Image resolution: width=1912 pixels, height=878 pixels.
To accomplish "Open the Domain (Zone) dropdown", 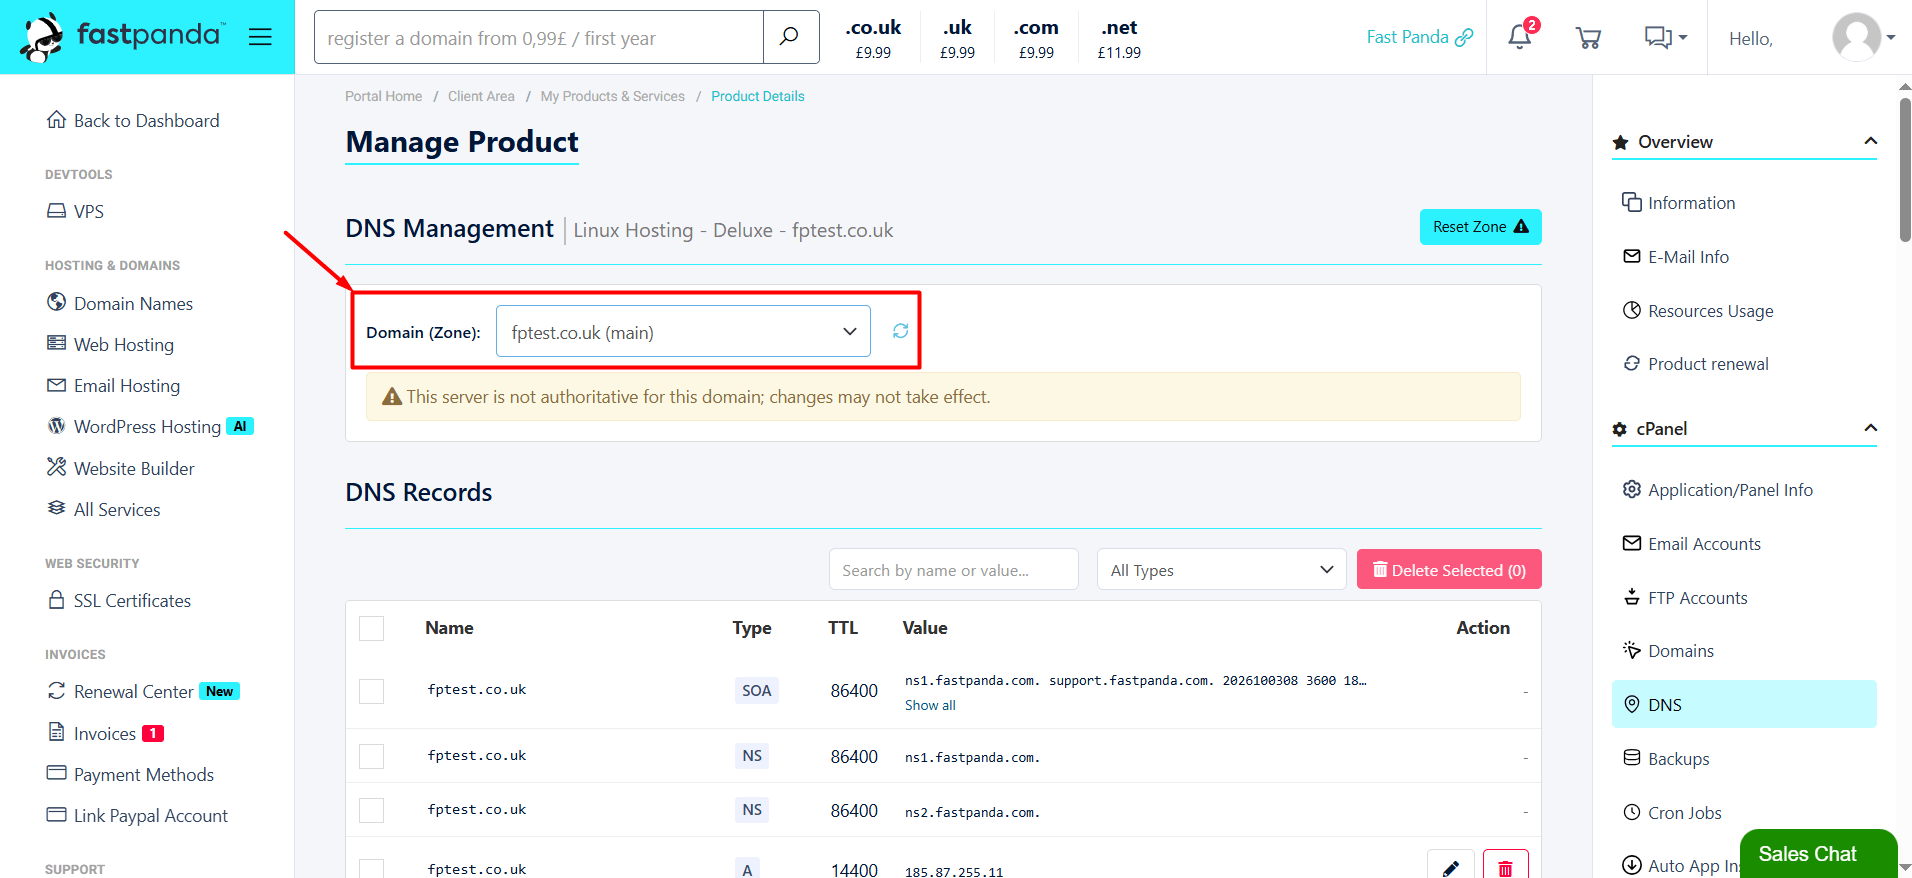I will [683, 331].
